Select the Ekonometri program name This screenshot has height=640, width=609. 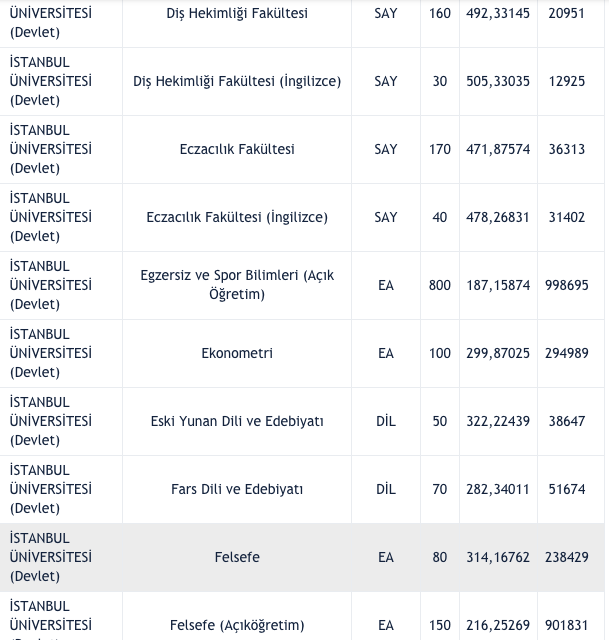pyautogui.click(x=237, y=353)
